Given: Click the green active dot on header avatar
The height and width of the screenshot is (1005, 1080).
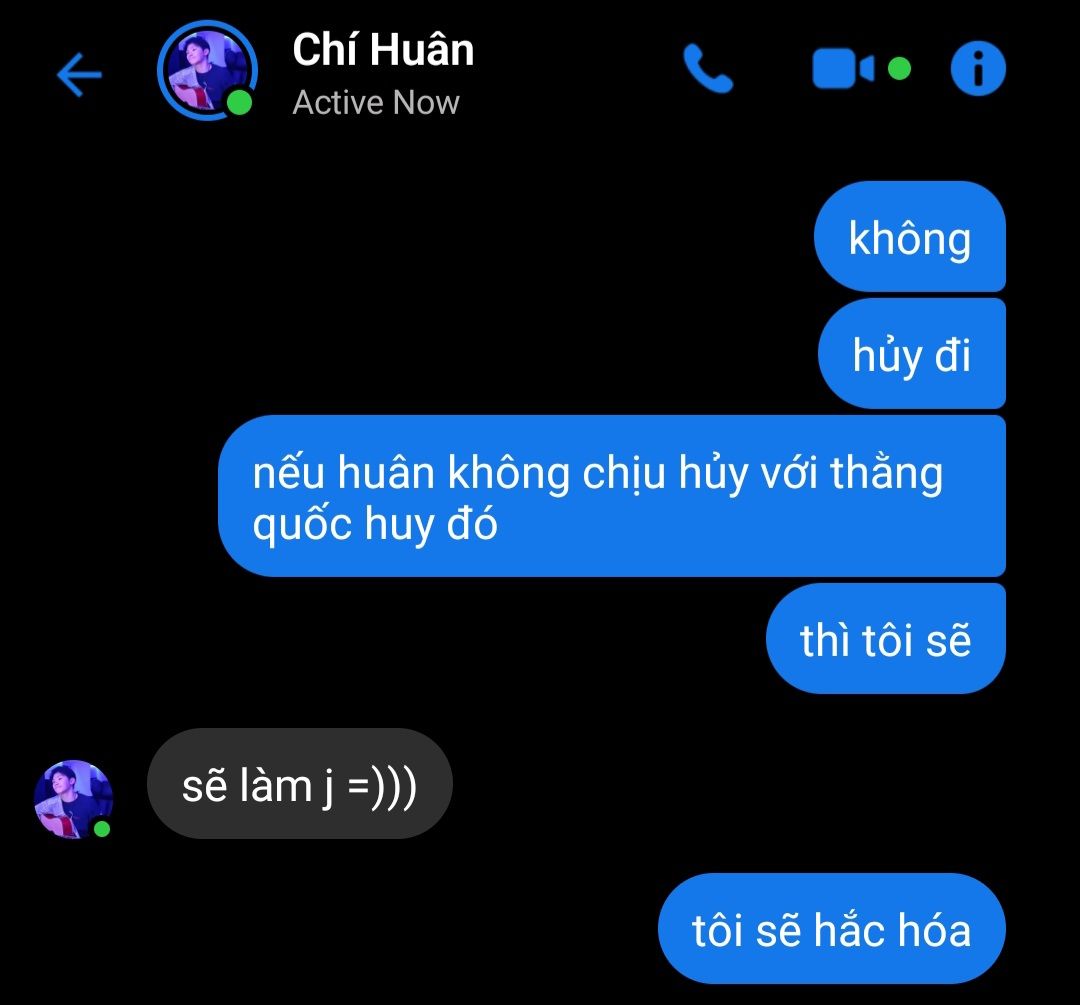Looking at the screenshot, I should [239, 103].
